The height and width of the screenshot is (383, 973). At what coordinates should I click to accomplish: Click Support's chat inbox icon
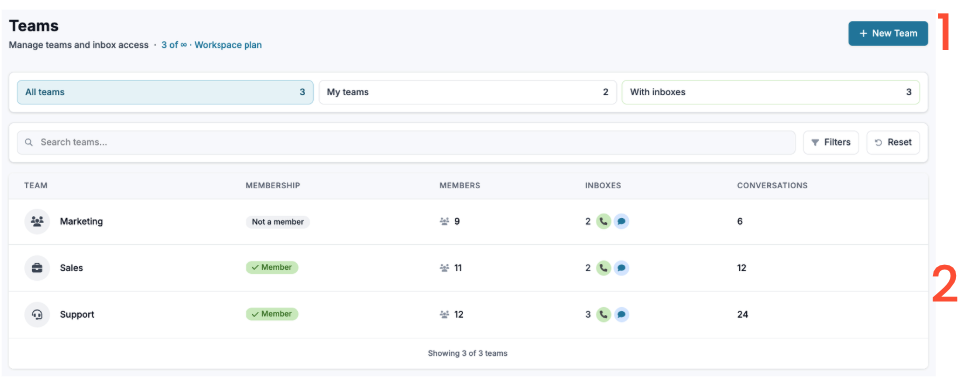[x=621, y=315]
